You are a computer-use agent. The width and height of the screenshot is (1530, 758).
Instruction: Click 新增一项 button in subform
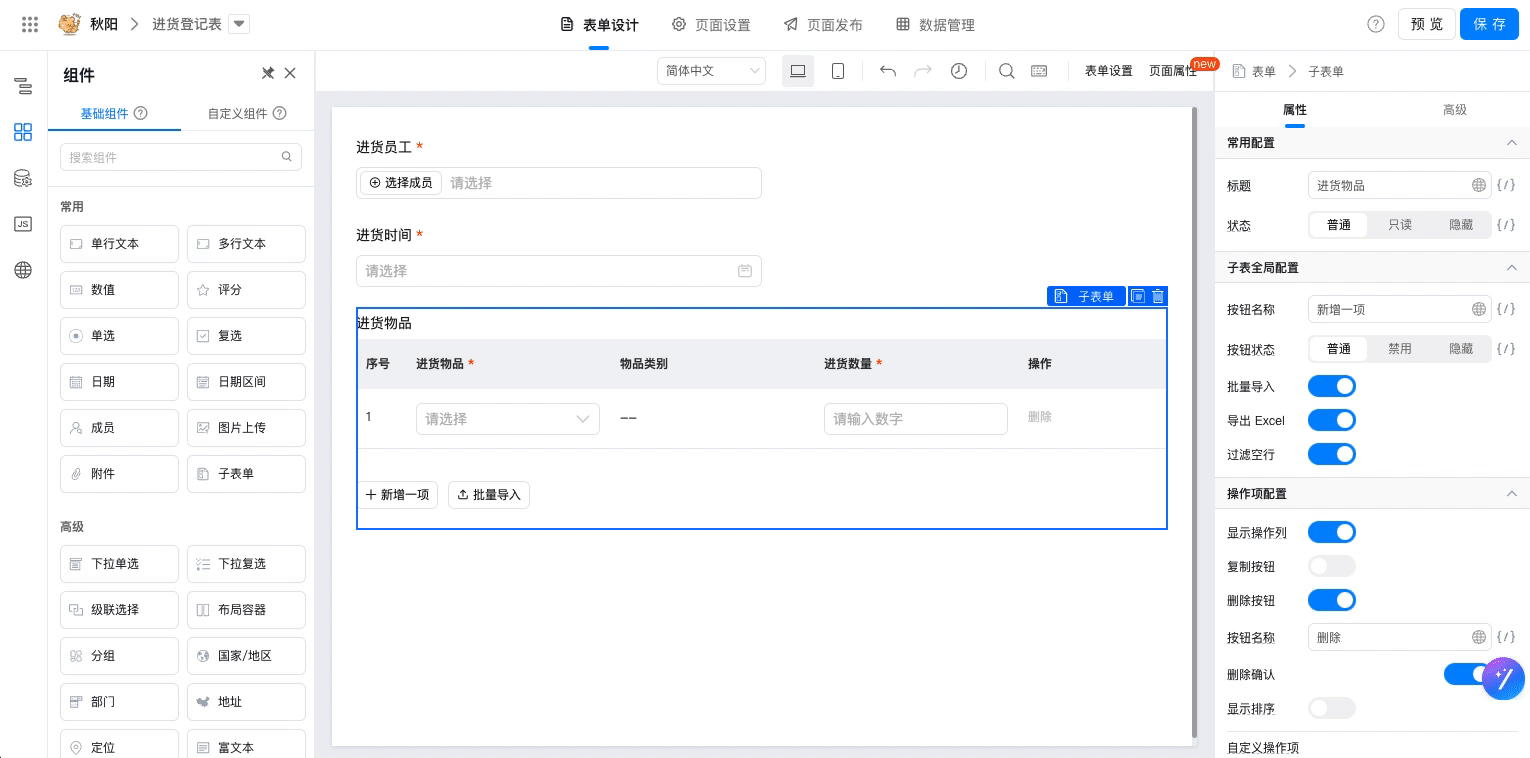click(x=398, y=495)
